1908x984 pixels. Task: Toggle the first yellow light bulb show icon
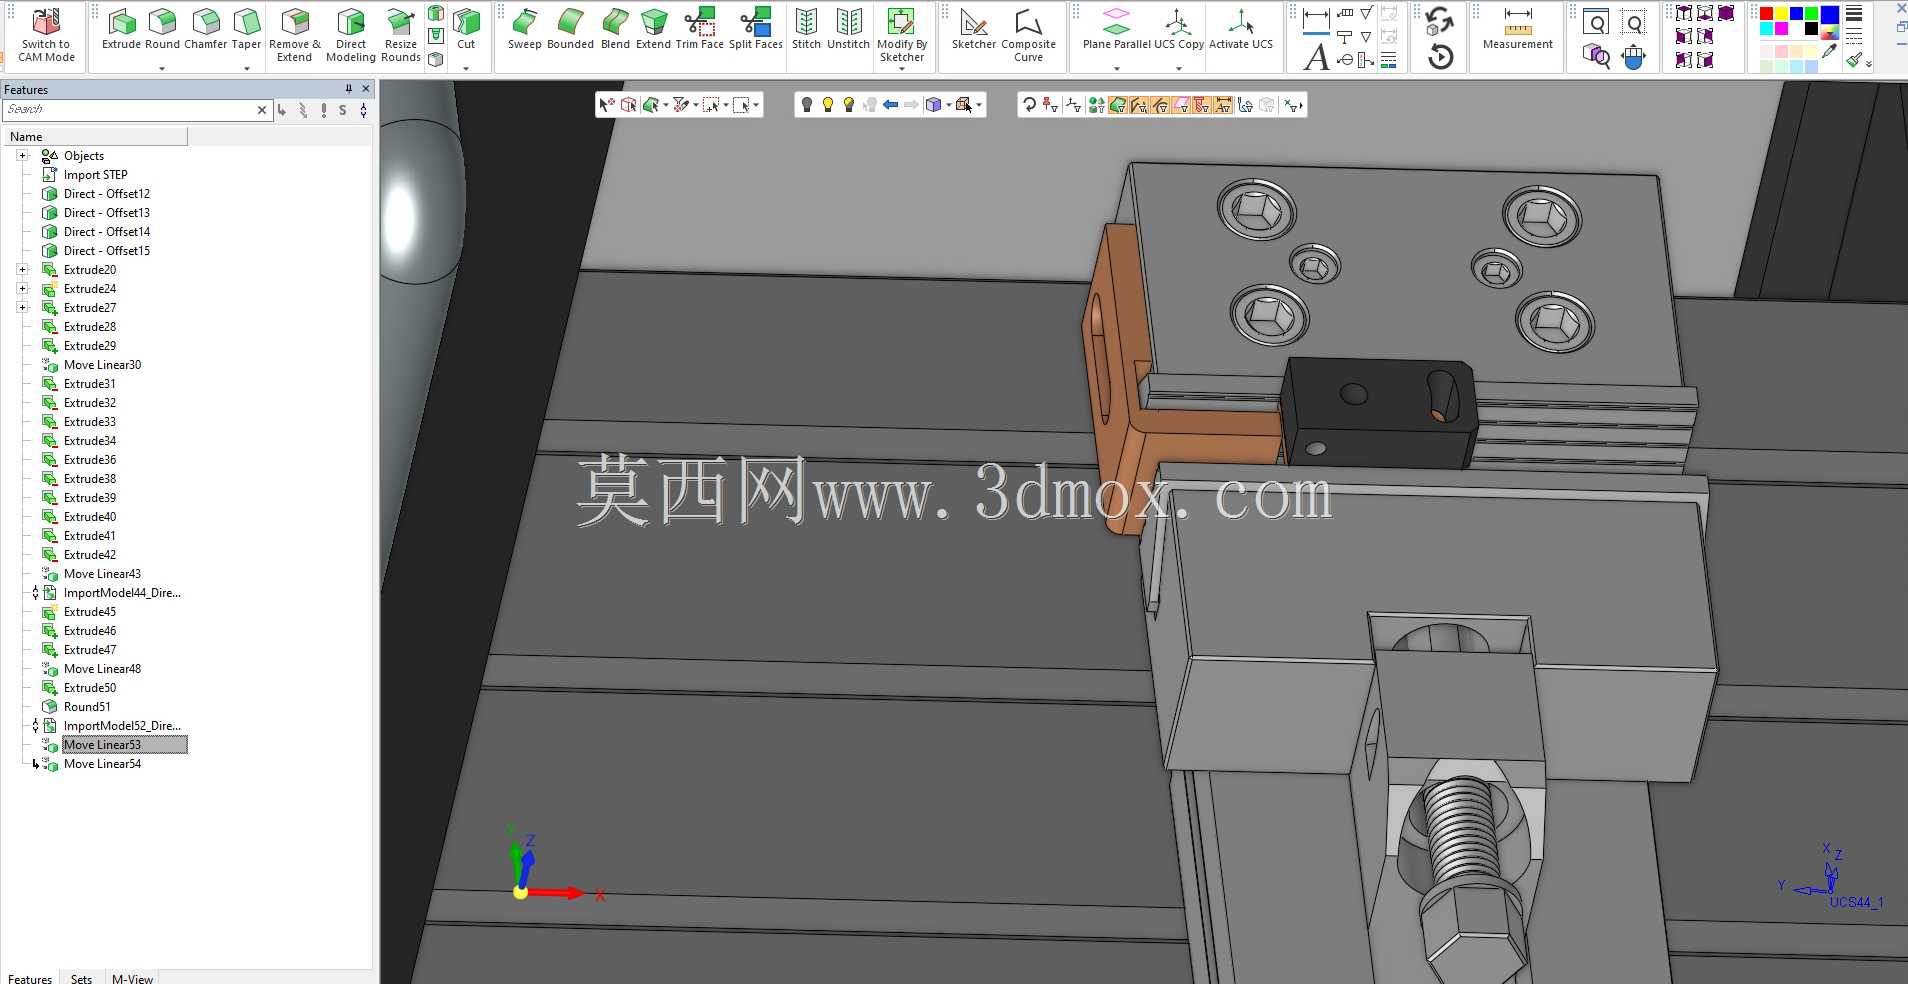coord(828,104)
